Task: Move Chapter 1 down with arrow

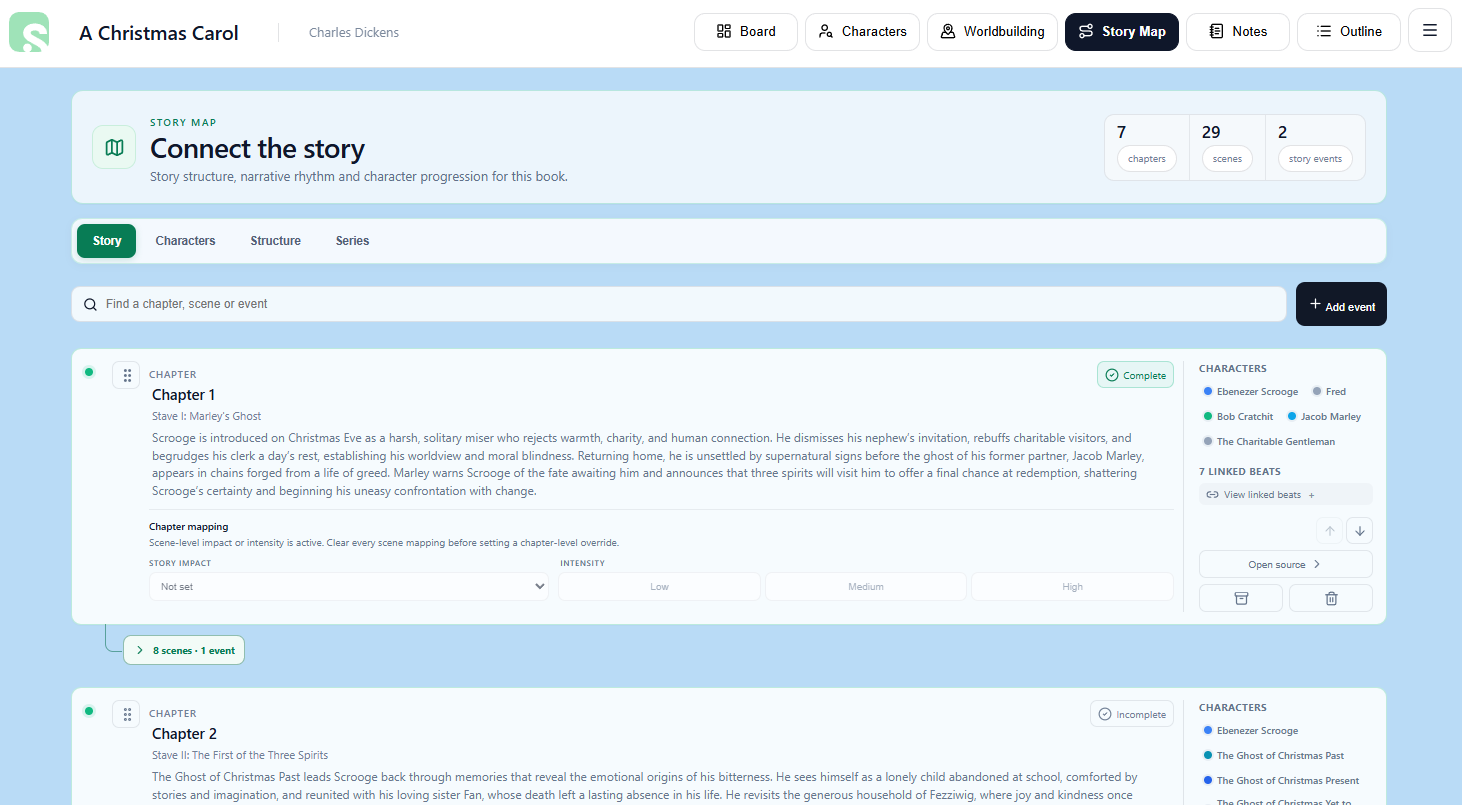Action: 1359,530
